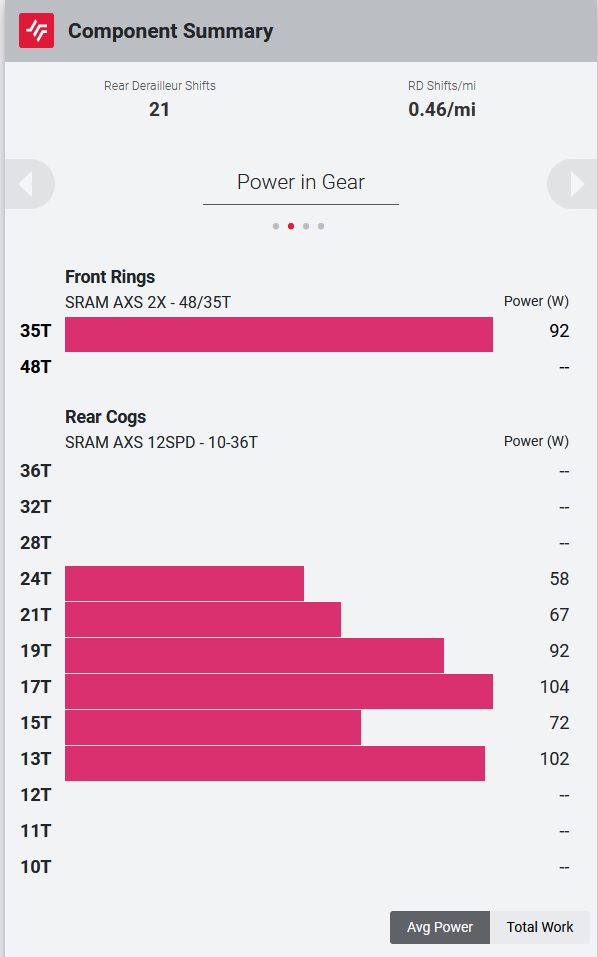Image resolution: width=598 pixels, height=957 pixels.
Task: Select the second red page dot
Action: tap(291, 226)
